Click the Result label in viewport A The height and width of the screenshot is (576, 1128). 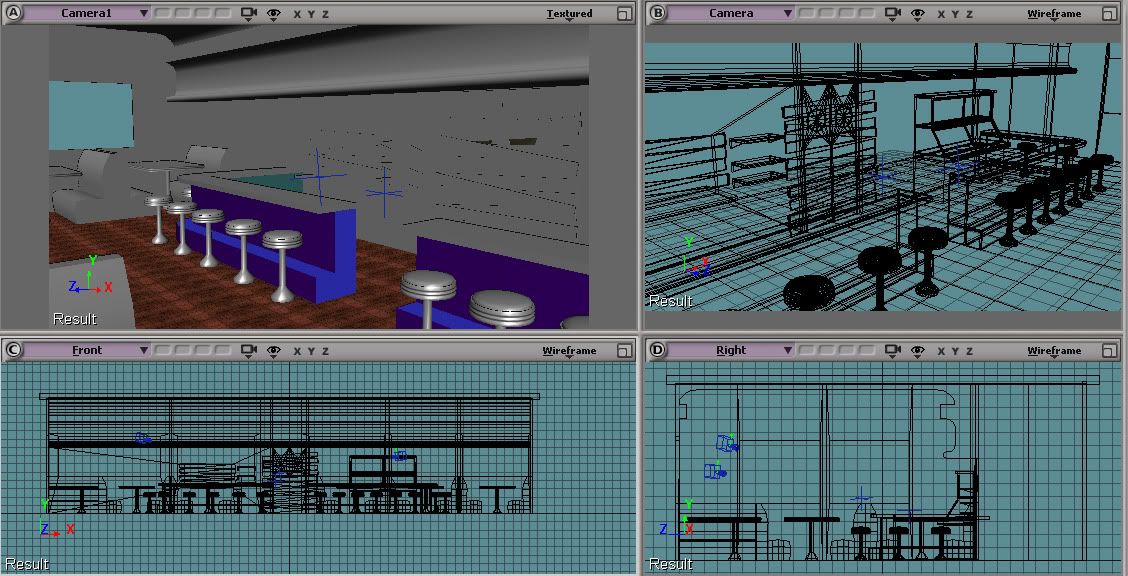coord(74,319)
